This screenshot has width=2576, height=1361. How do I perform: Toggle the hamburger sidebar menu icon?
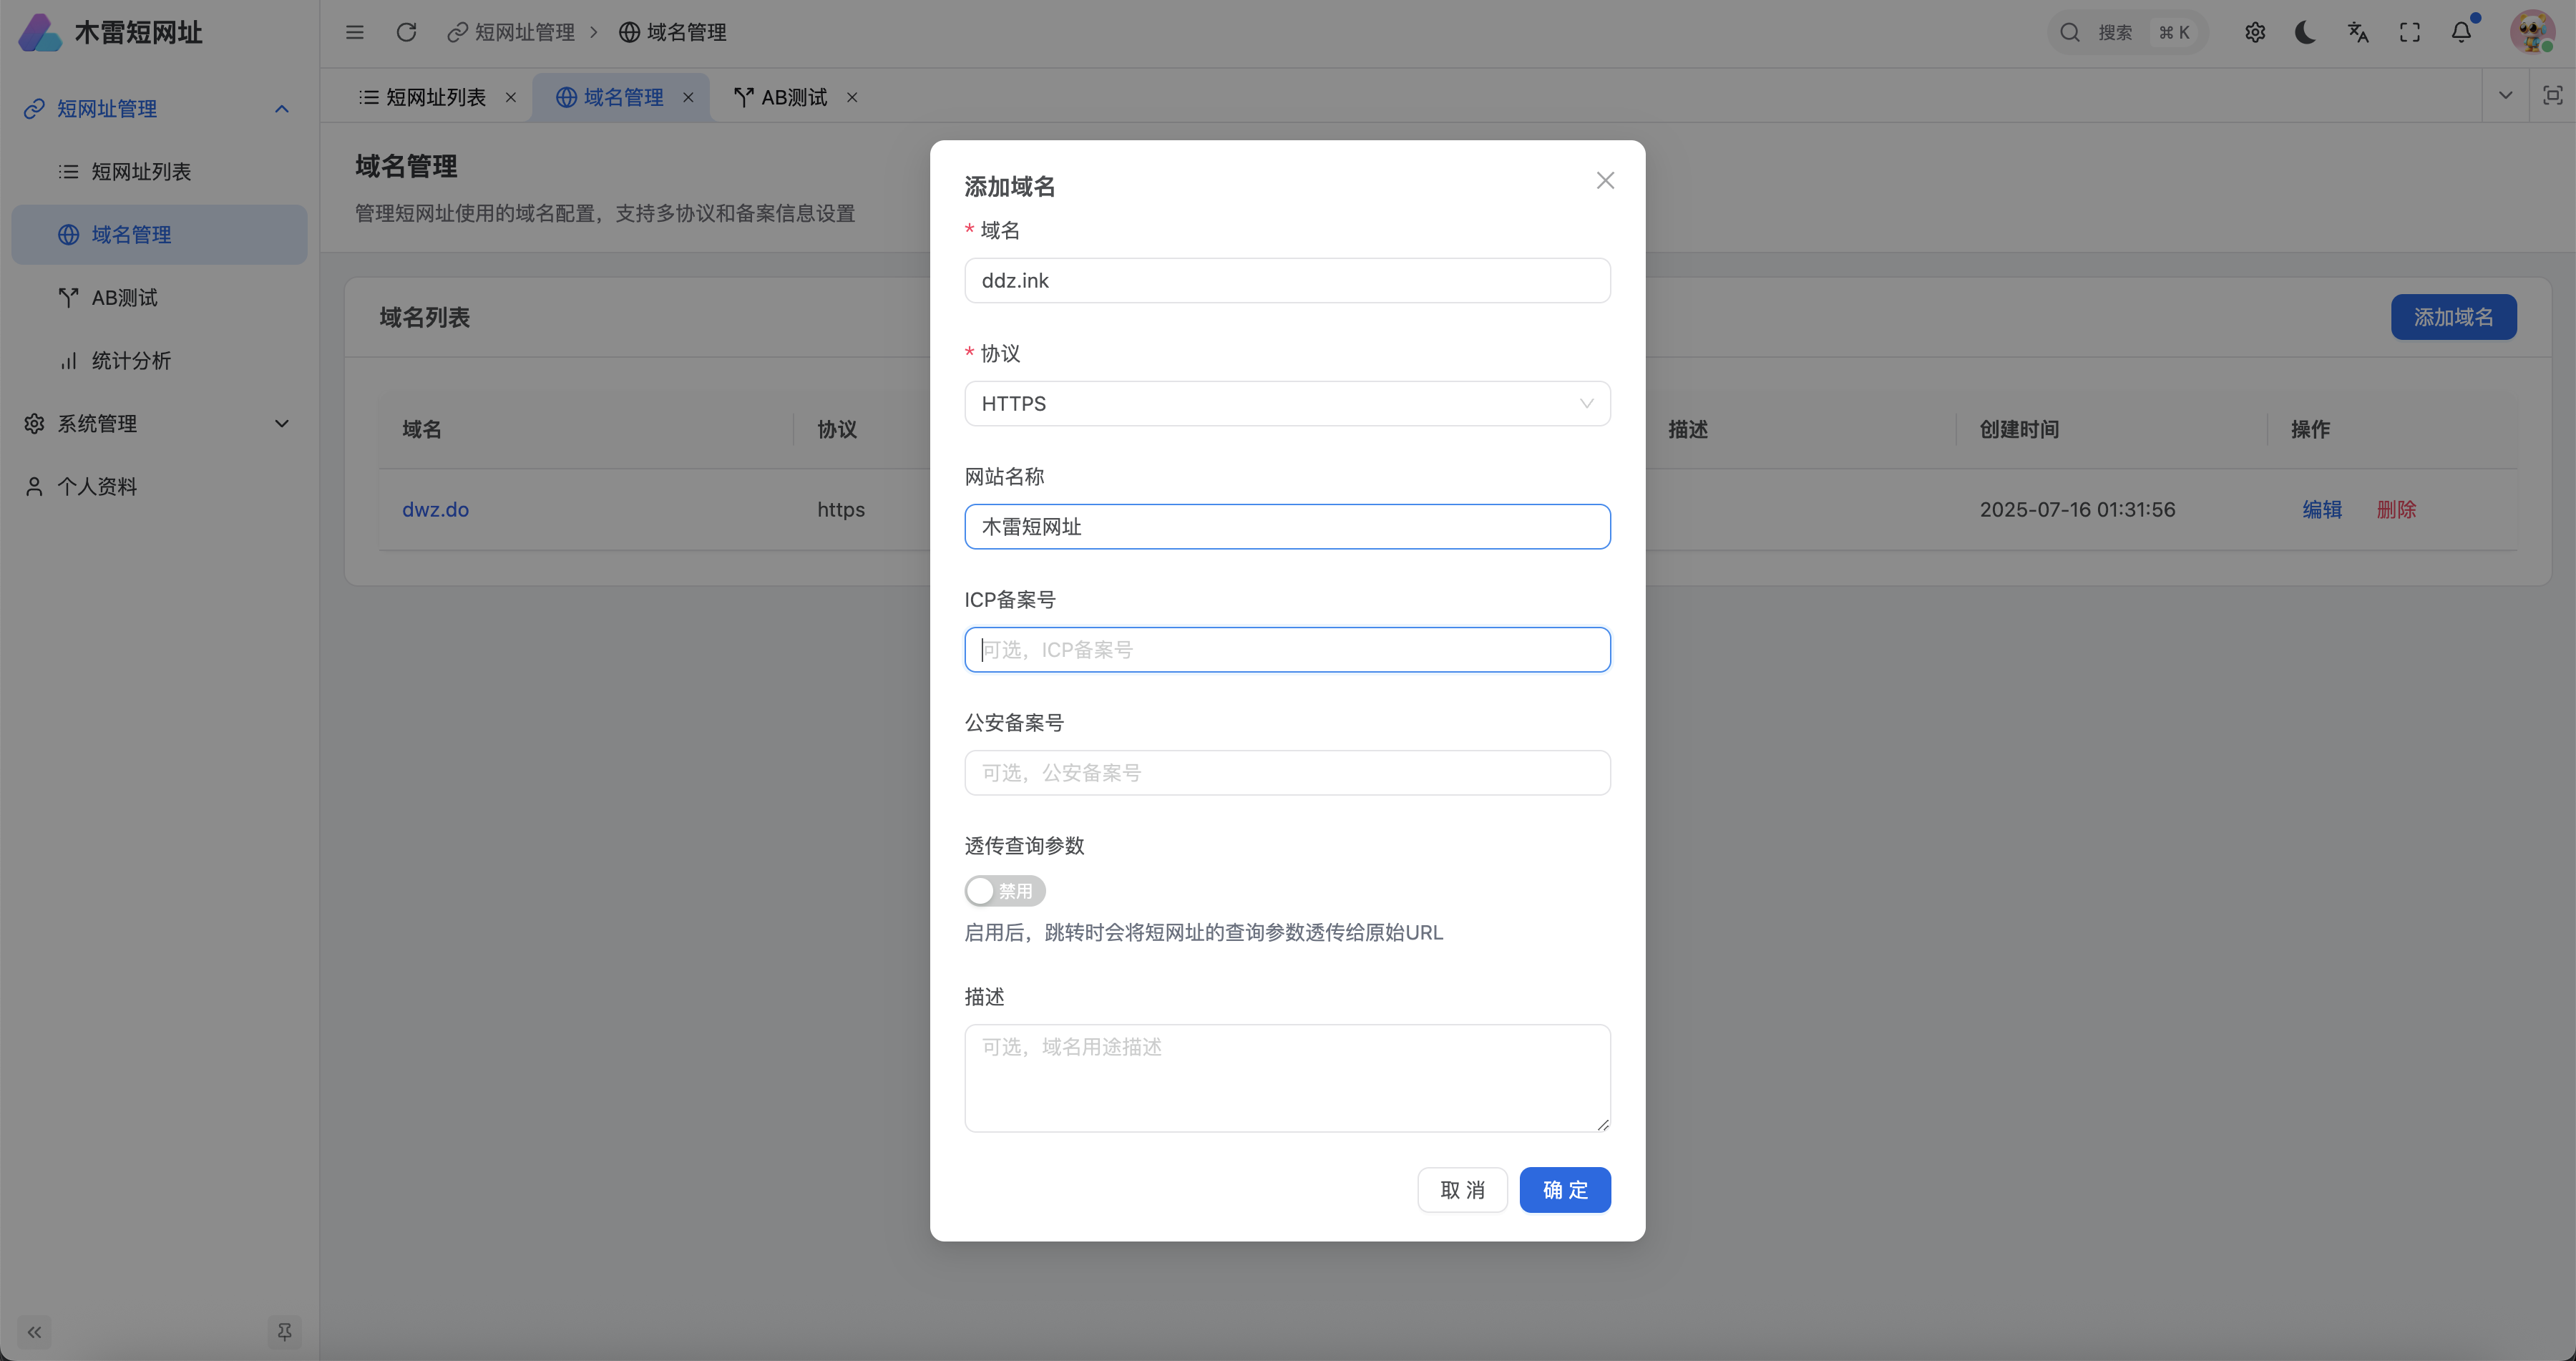355,32
